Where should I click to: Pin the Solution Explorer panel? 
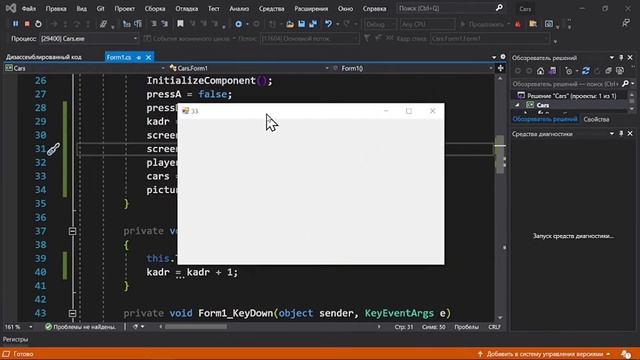tap(621, 58)
